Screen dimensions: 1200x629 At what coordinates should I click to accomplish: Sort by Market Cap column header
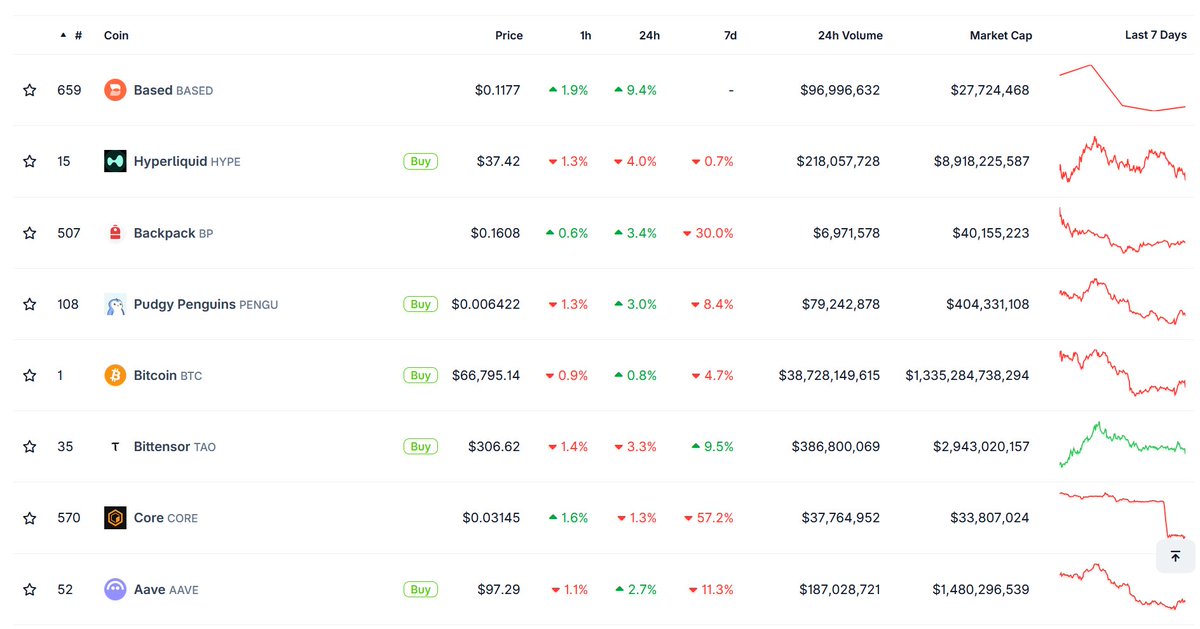[1001, 35]
